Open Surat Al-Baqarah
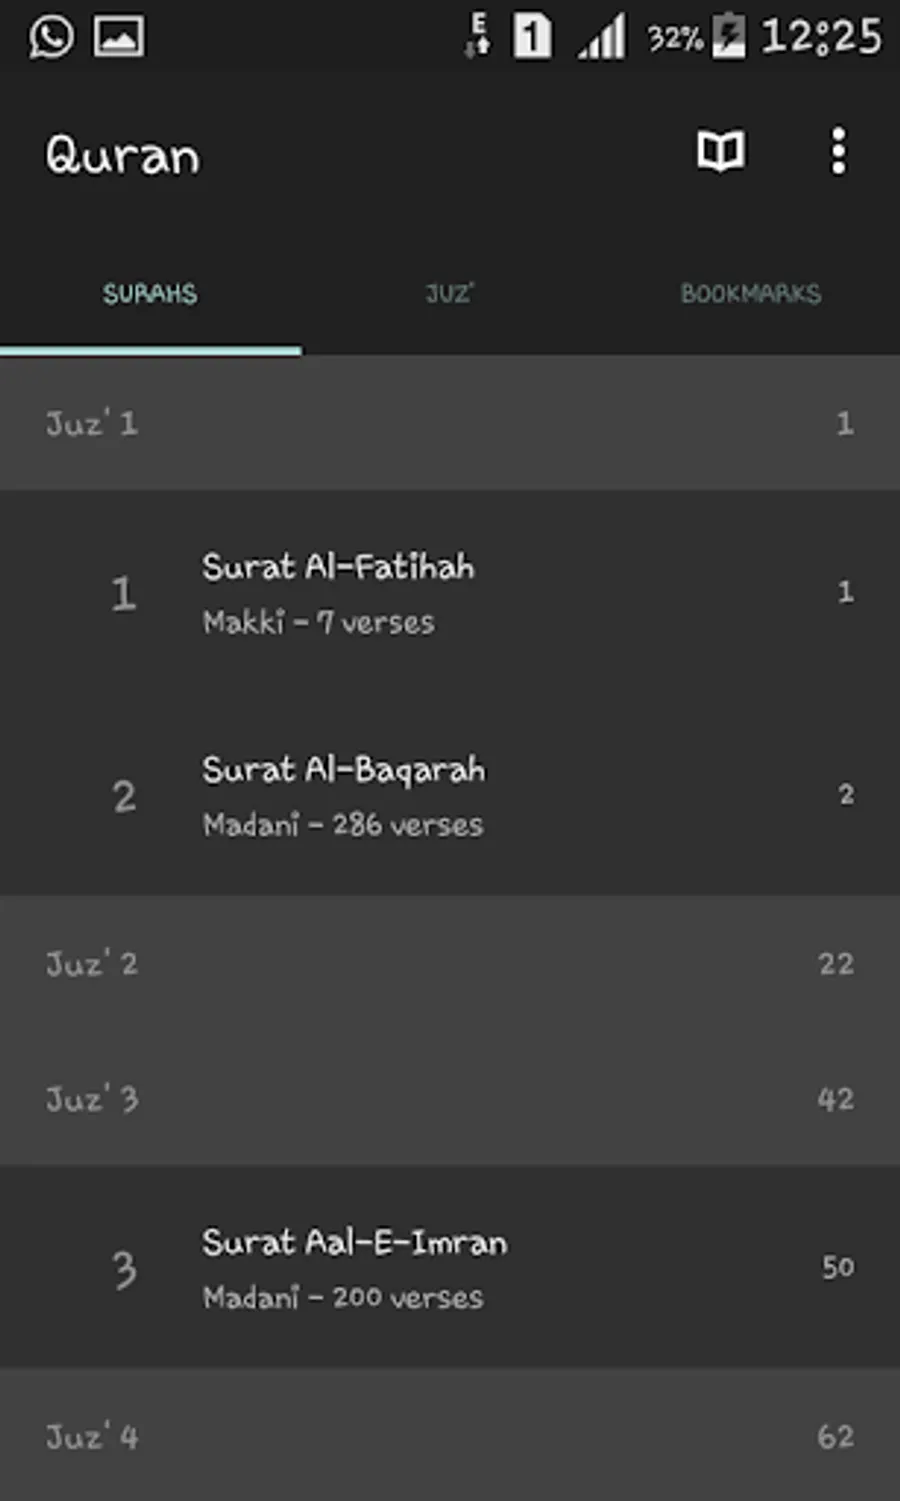This screenshot has width=900, height=1501. (450, 794)
